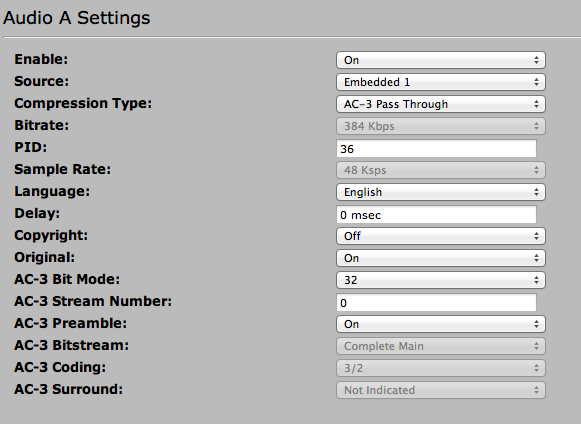Click the Compression Type: label

83,103
